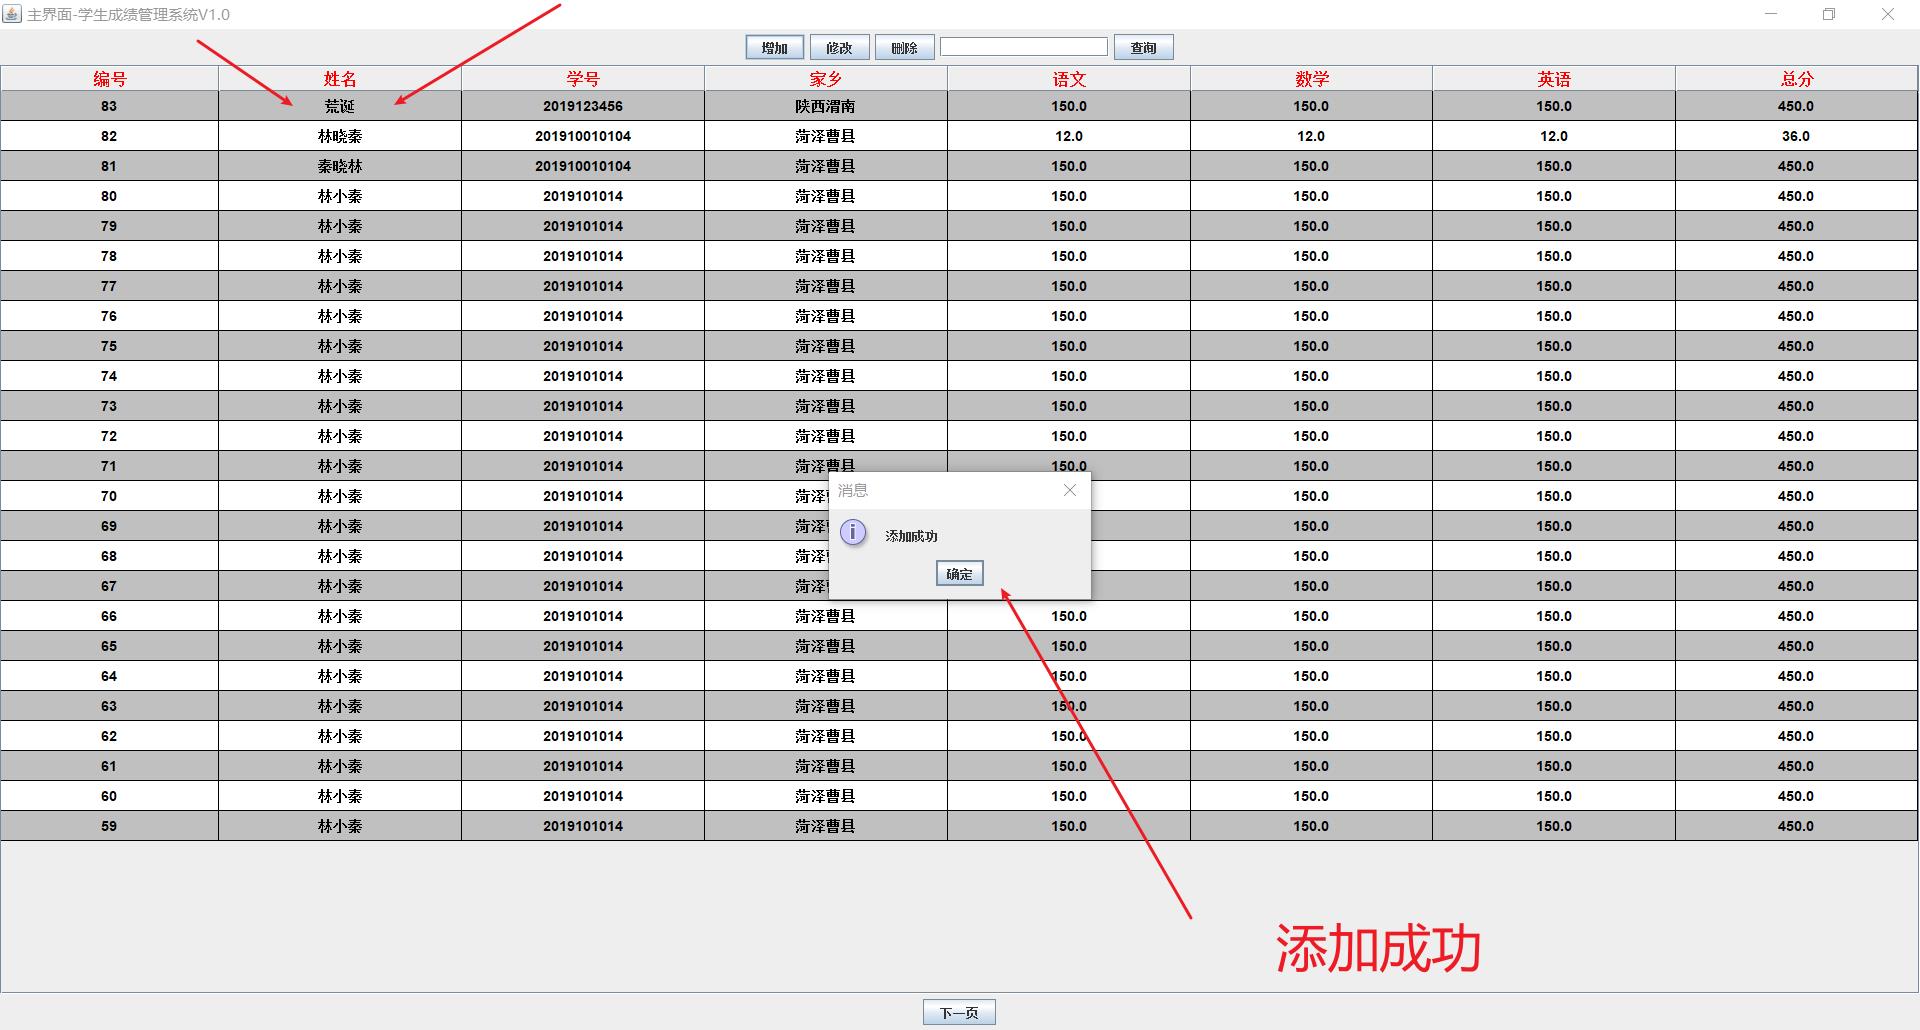The height and width of the screenshot is (1030, 1920).
Task: Click the 姓名 column header
Action: point(340,79)
